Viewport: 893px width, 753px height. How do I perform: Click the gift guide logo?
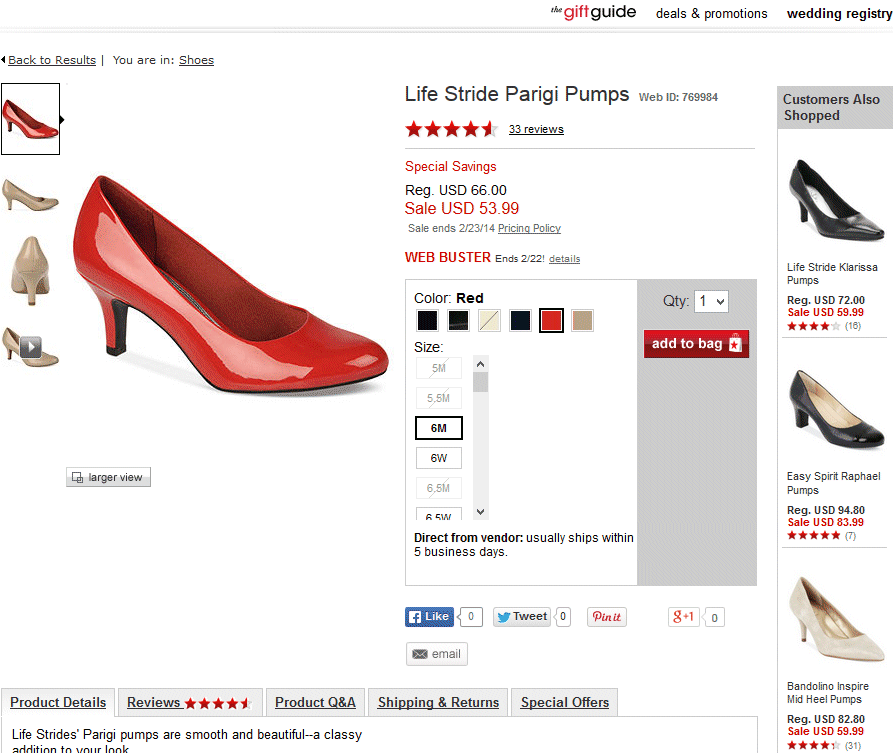(593, 13)
